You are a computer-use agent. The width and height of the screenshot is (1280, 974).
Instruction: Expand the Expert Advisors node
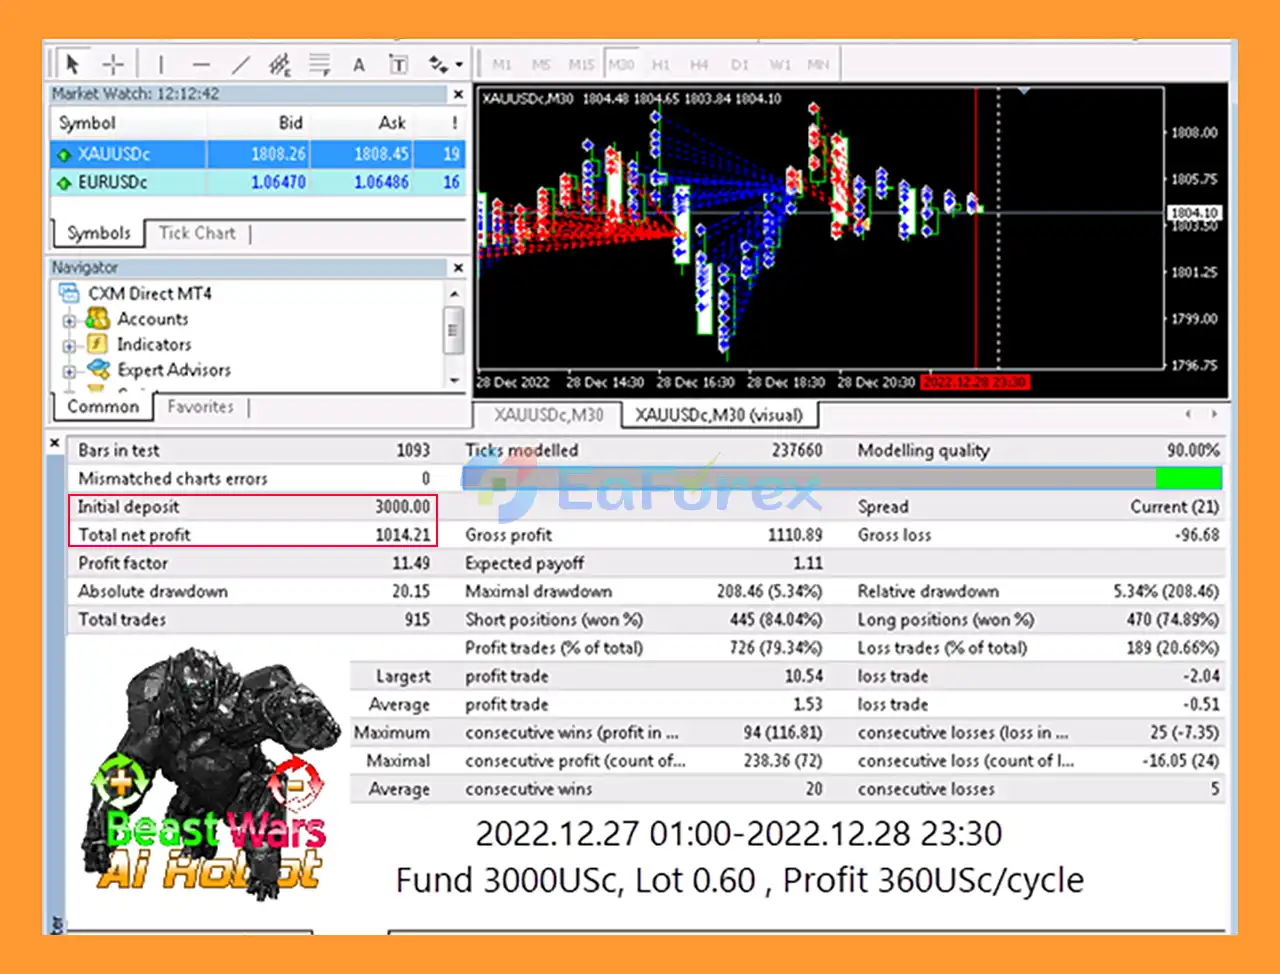pos(69,371)
